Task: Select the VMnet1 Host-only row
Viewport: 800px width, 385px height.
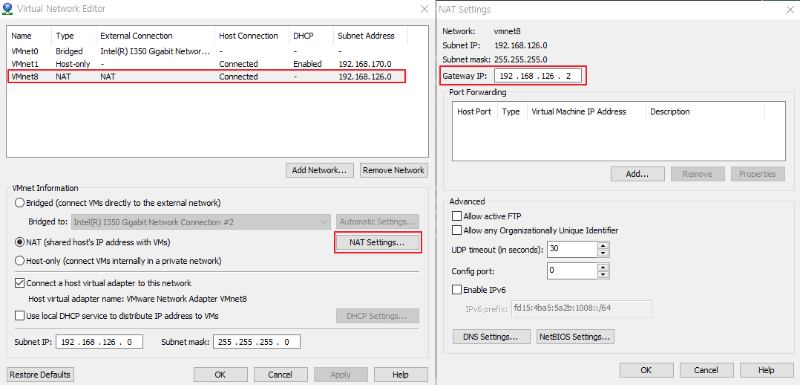Action: coord(207,64)
